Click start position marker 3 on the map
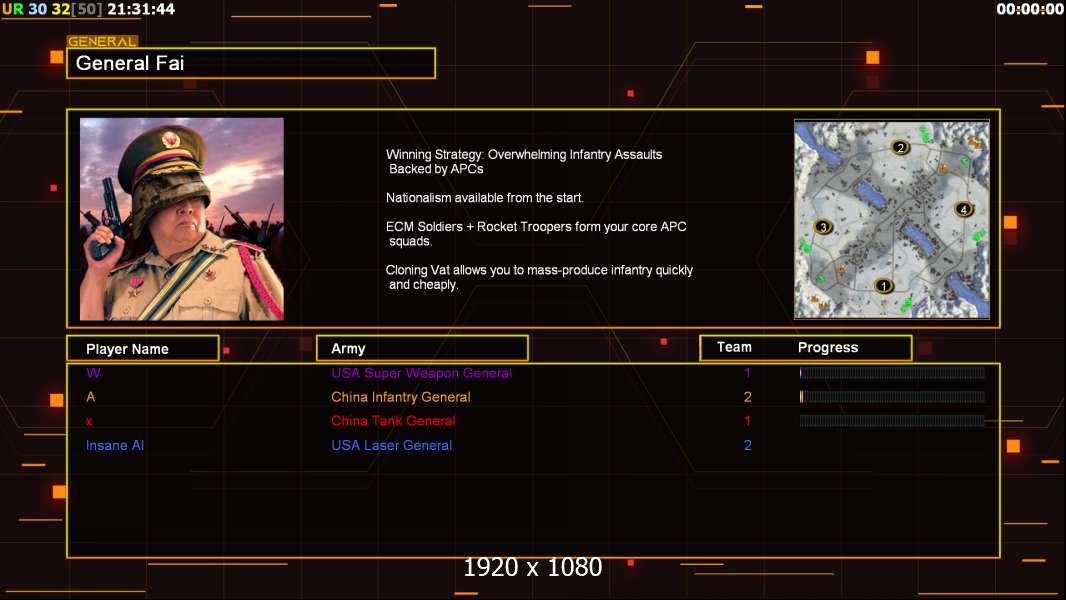The image size is (1066, 600). click(823, 227)
